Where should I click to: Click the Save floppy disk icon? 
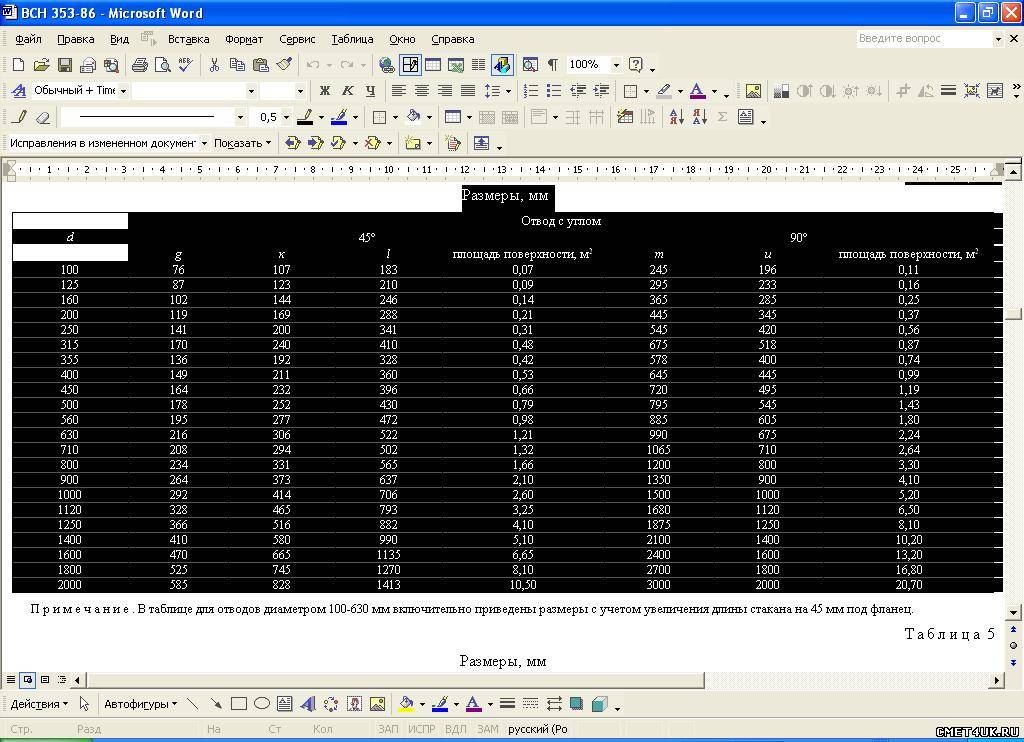65,65
